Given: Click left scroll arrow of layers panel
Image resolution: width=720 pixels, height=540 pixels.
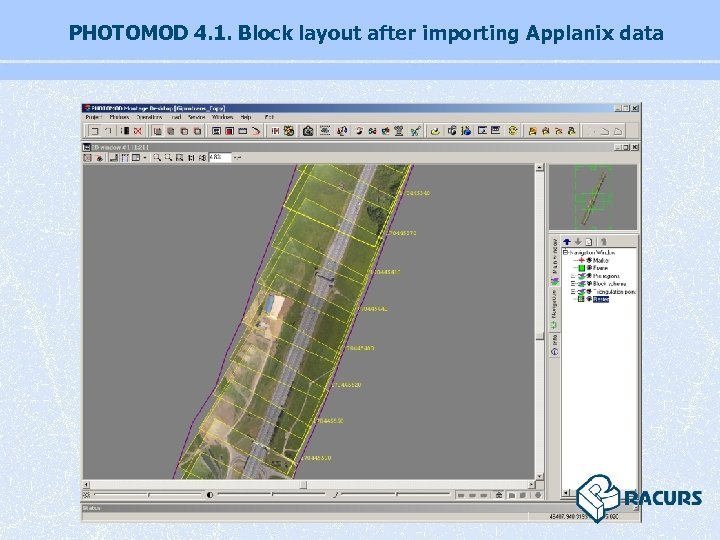Looking at the screenshot, I should [x=566, y=492].
